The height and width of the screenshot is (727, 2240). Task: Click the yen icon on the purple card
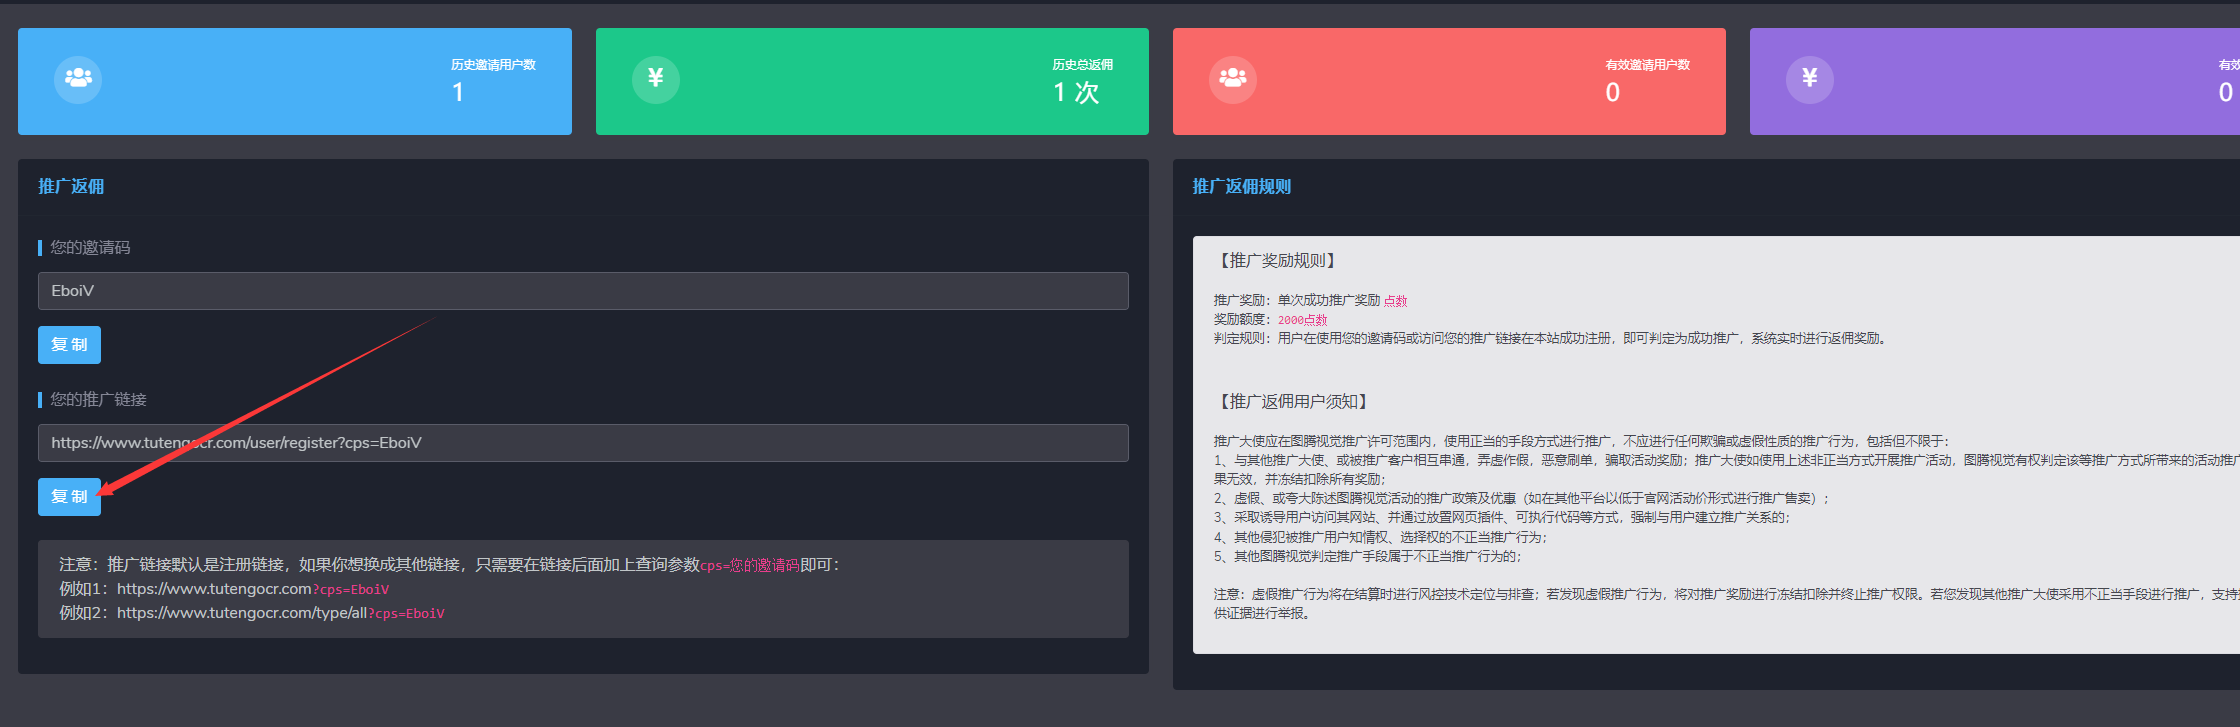(1810, 78)
